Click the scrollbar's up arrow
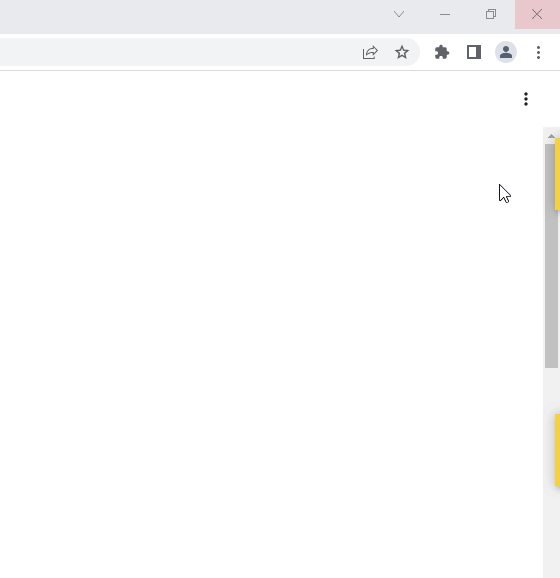Image resolution: width=560 pixels, height=578 pixels. [551, 136]
